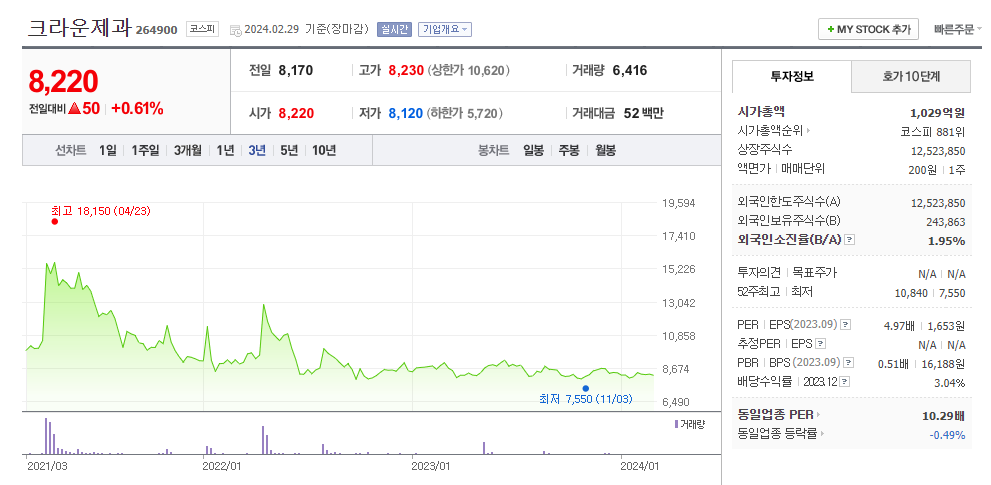Open the 기업개요 dropdown
Screen dimensions: 991x485
444,30
